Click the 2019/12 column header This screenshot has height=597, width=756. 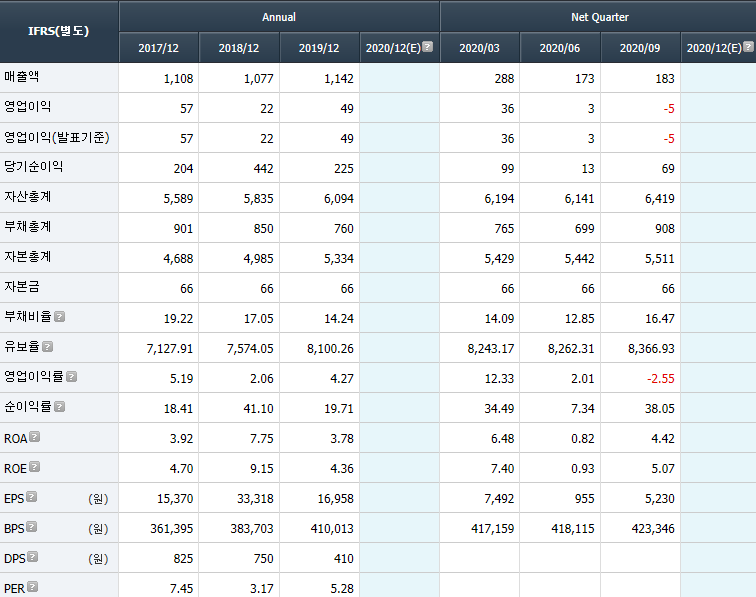[319, 48]
